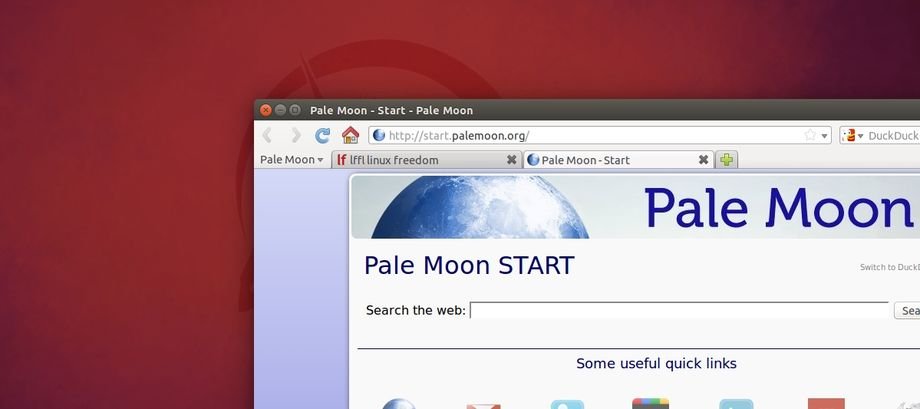Open the Home page icon
The image size is (920, 409).
[x=350, y=136]
